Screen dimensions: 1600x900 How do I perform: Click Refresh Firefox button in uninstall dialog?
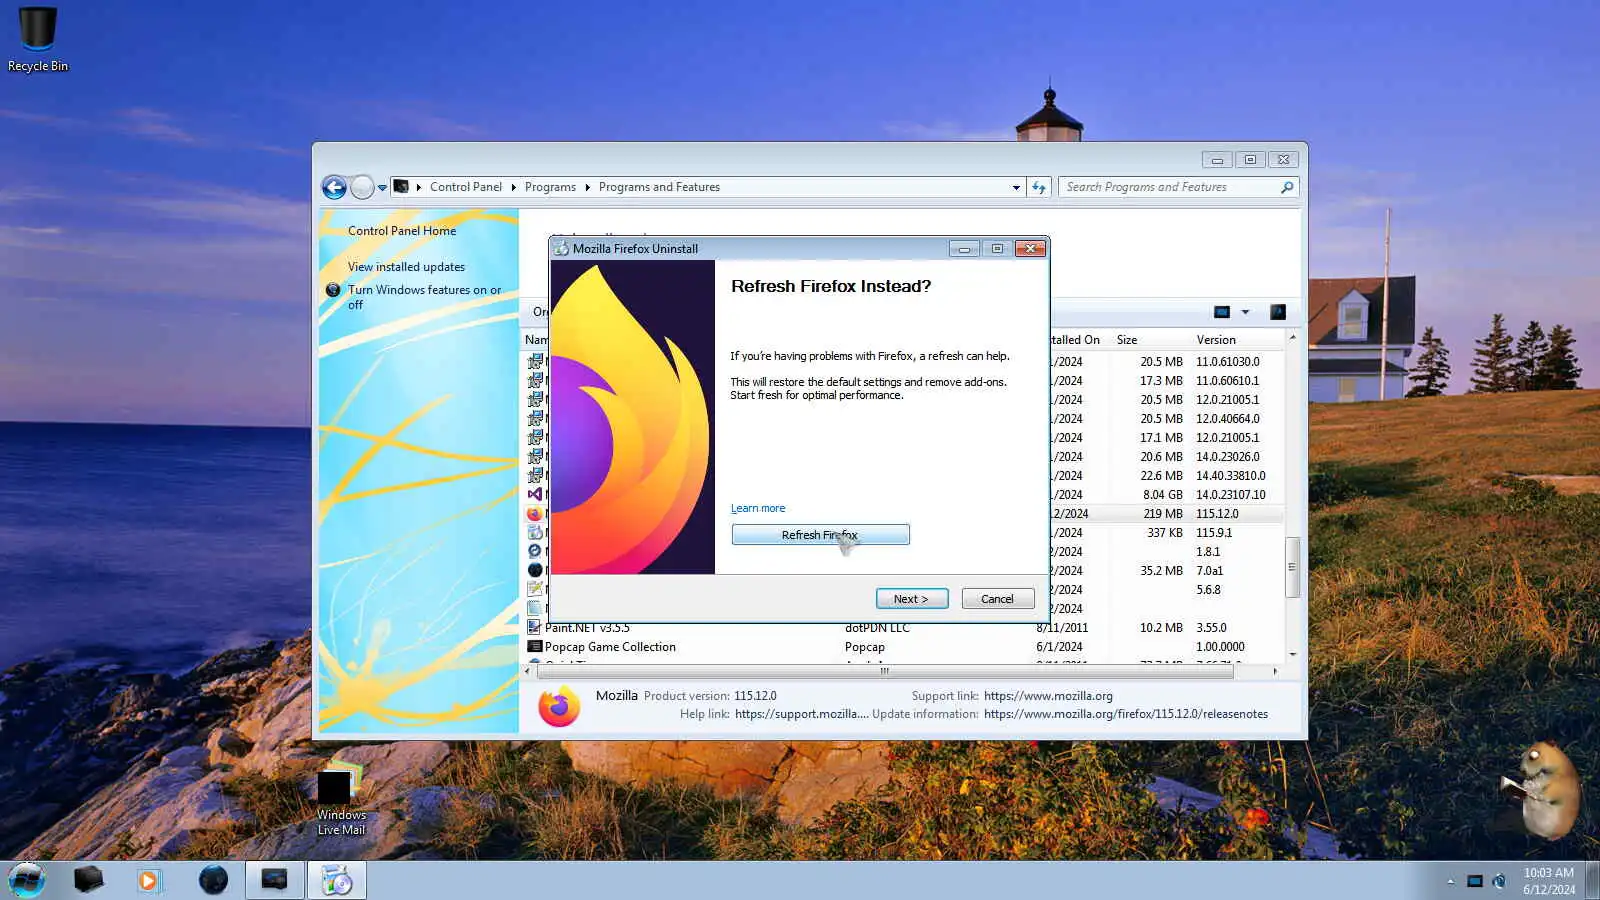coord(820,535)
